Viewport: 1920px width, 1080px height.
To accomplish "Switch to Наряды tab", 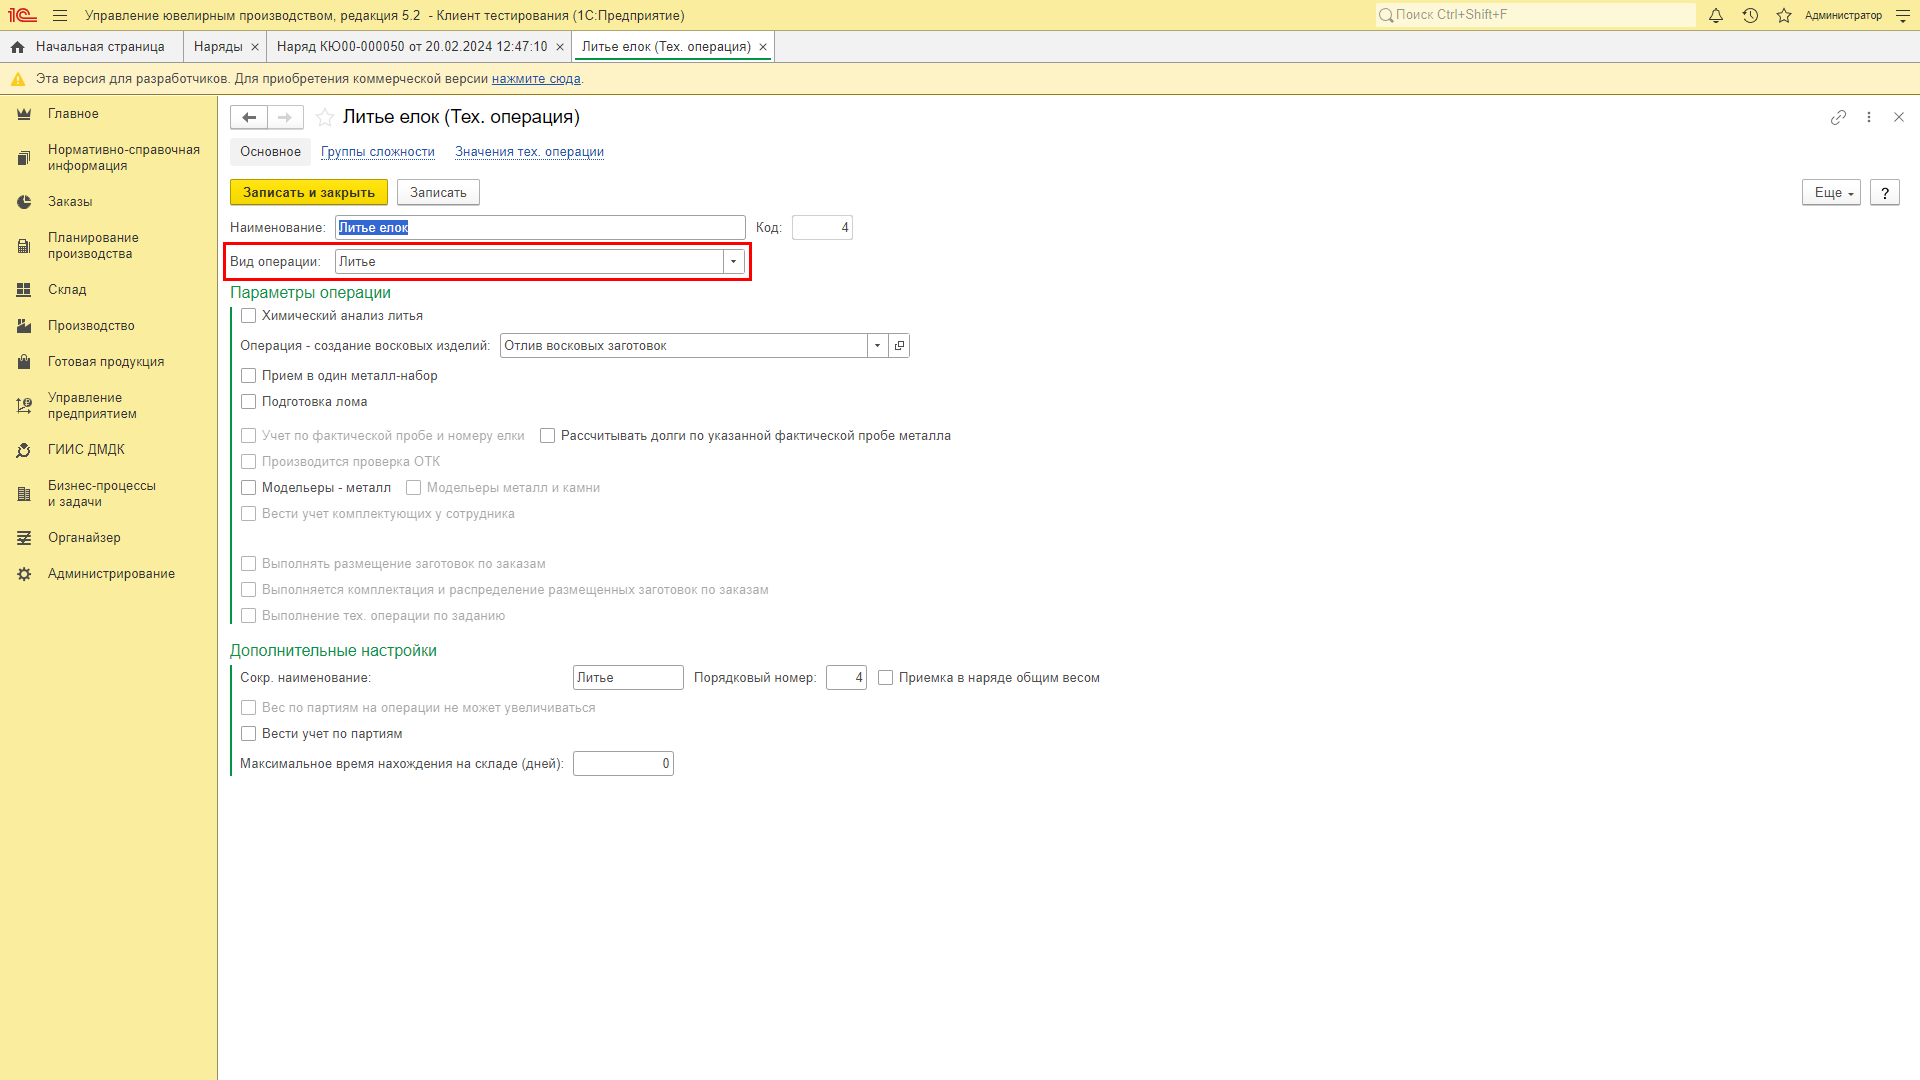I will [x=218, y=47].
